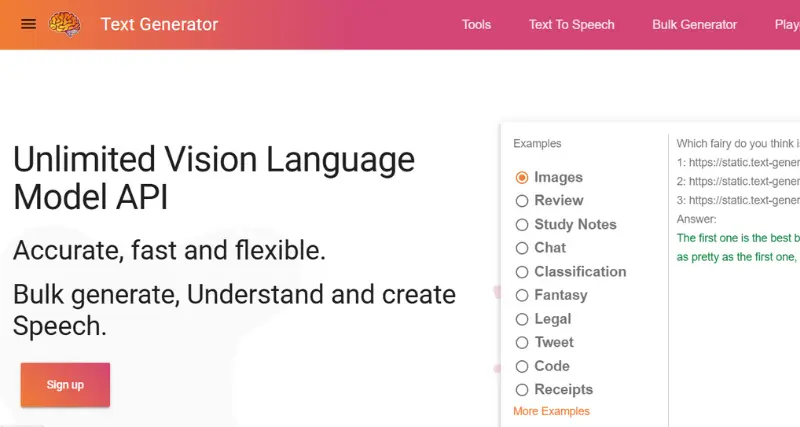Click the first static image URL line
This screenshot has height=427, width=800.
click(x=738, y=163)
